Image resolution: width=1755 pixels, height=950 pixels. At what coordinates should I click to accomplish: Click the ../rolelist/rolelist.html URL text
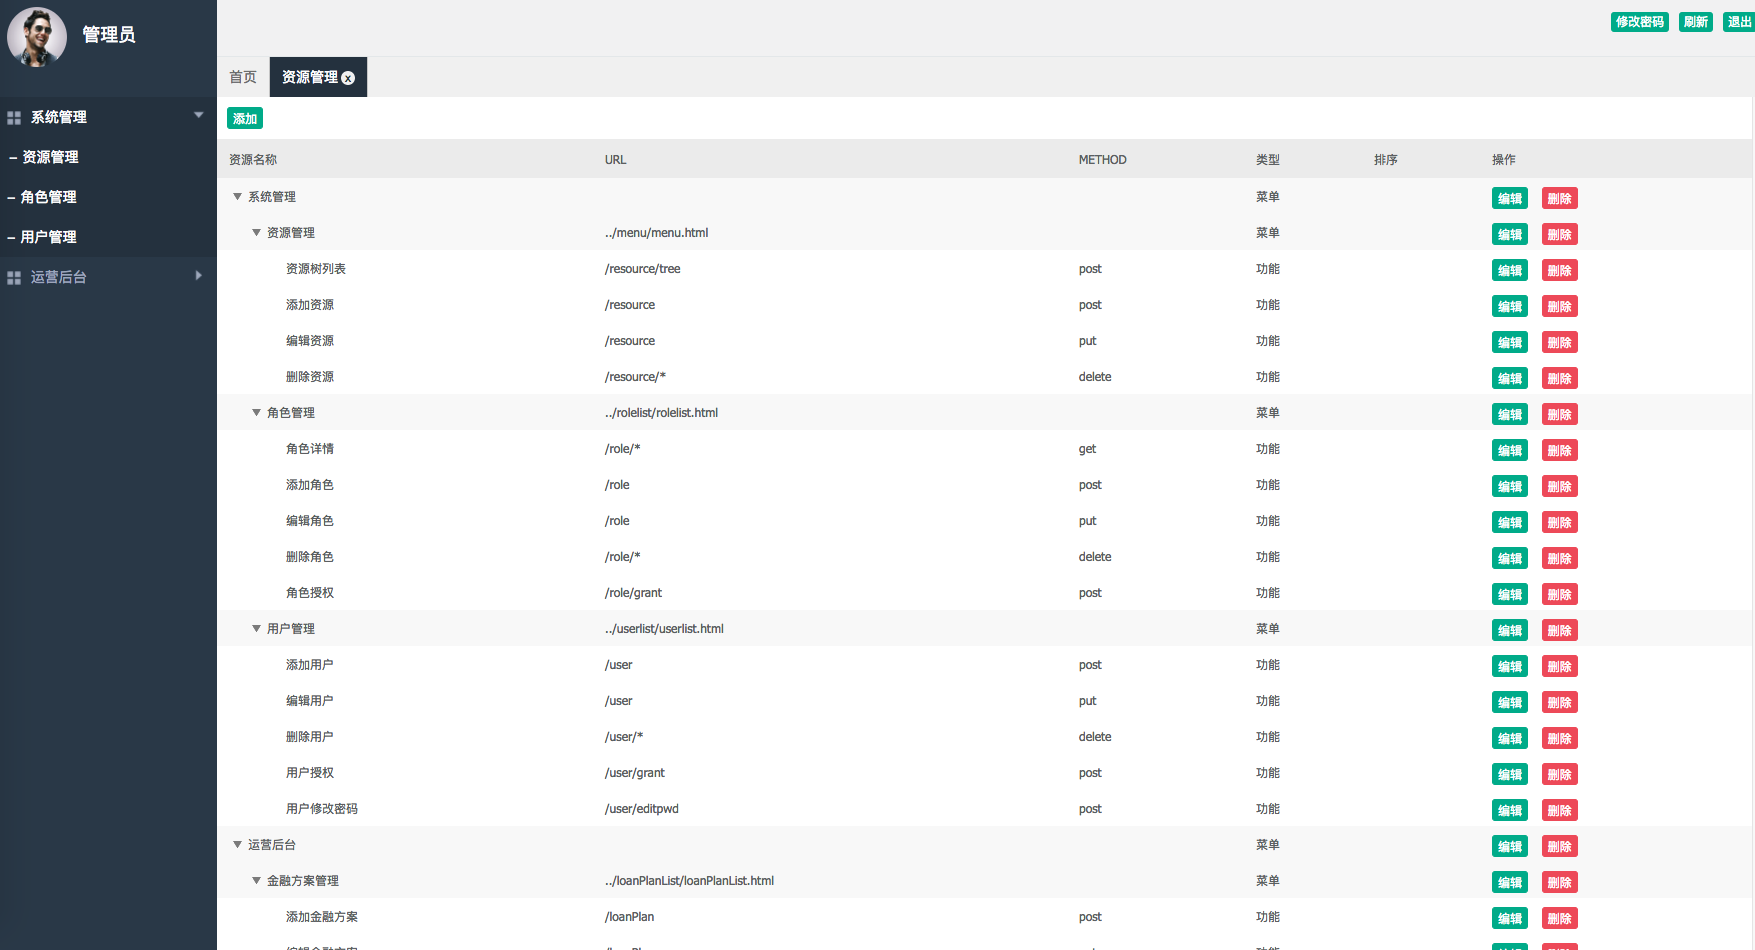pos(661,413)
